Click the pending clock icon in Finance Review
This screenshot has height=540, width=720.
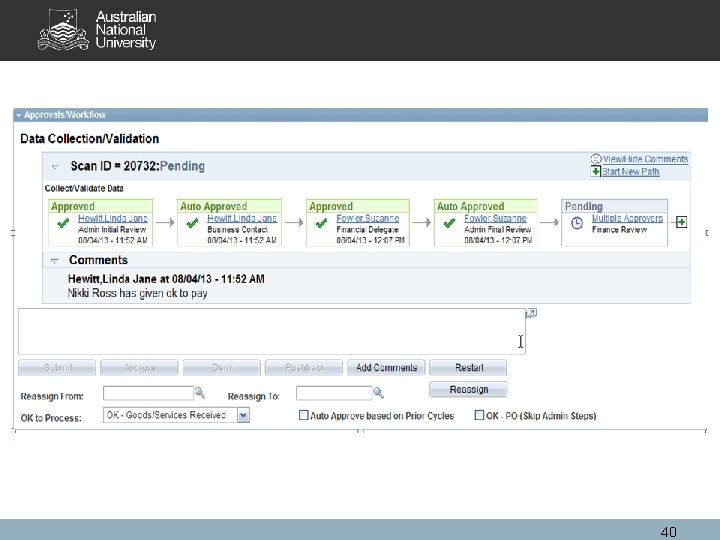[x=577, y=223]
